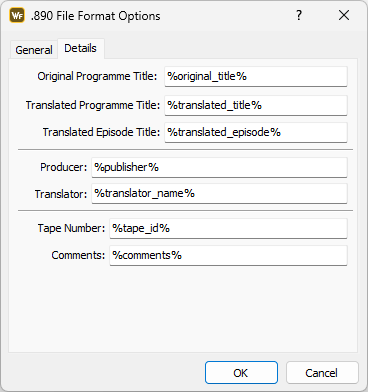This screenshot has width=368, height=392.
Task: Edit the Translated Episode Title field
Action: 256,132
